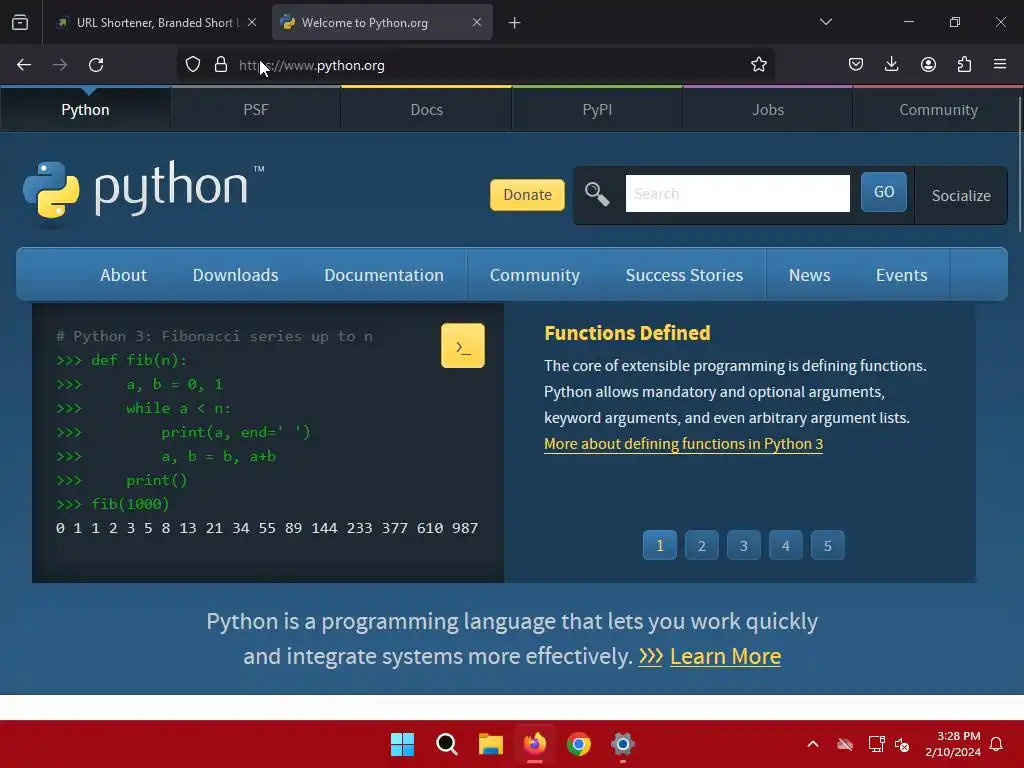Click the Functions Defined heading
The height and width of the screenshot is (768, 1024).
click(x=627, y=333)
